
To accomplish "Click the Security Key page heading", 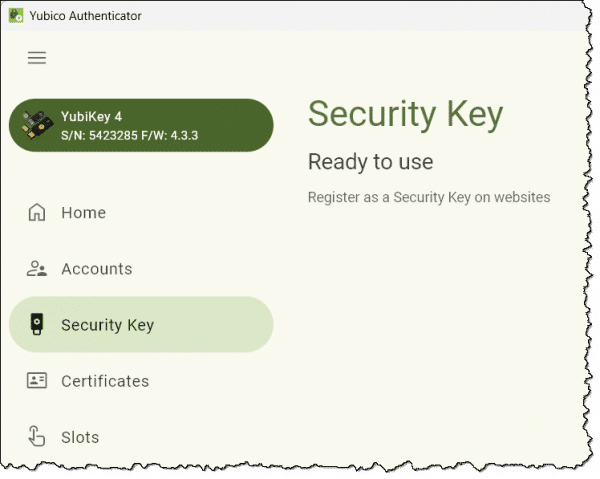I will coord(405,114).
